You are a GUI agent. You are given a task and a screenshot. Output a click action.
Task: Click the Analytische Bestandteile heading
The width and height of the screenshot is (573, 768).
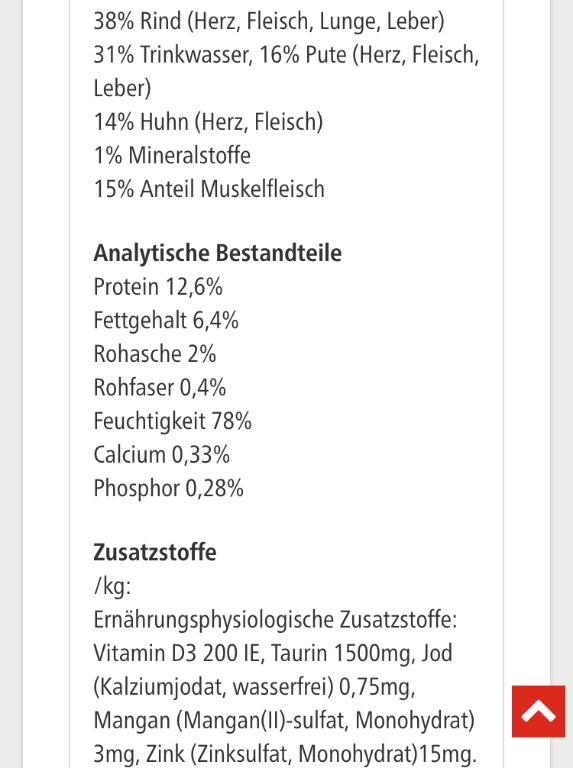pos(217,254)
